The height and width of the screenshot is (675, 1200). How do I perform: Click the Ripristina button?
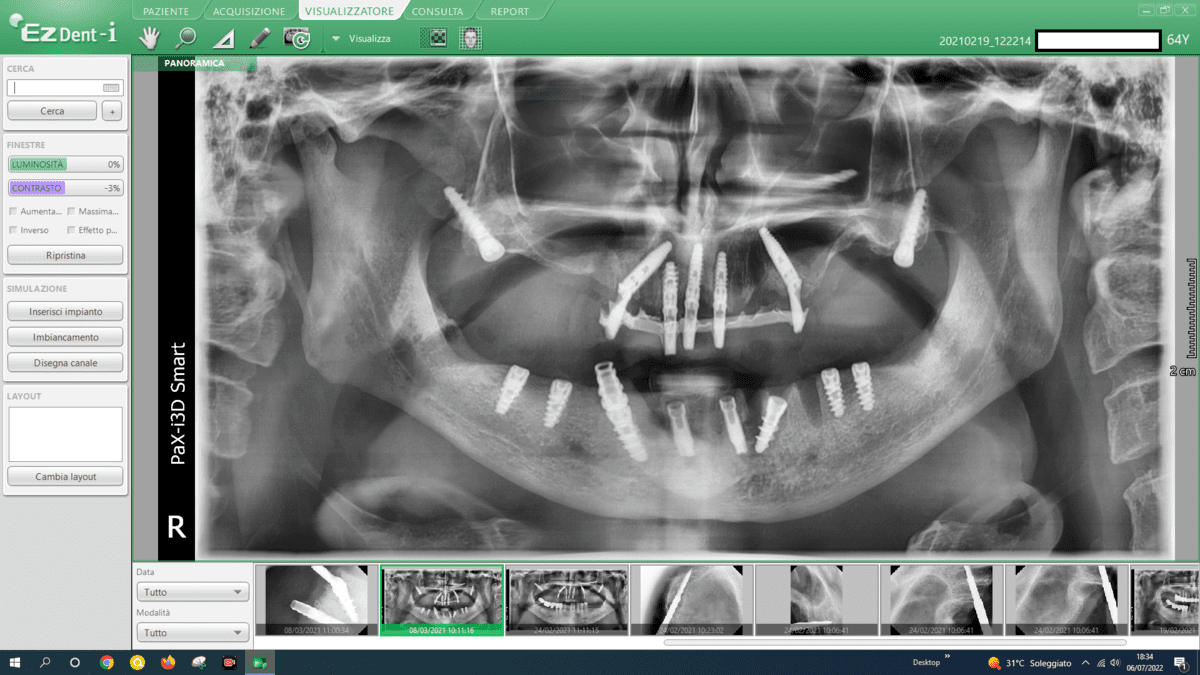click(x=65, y=255)
